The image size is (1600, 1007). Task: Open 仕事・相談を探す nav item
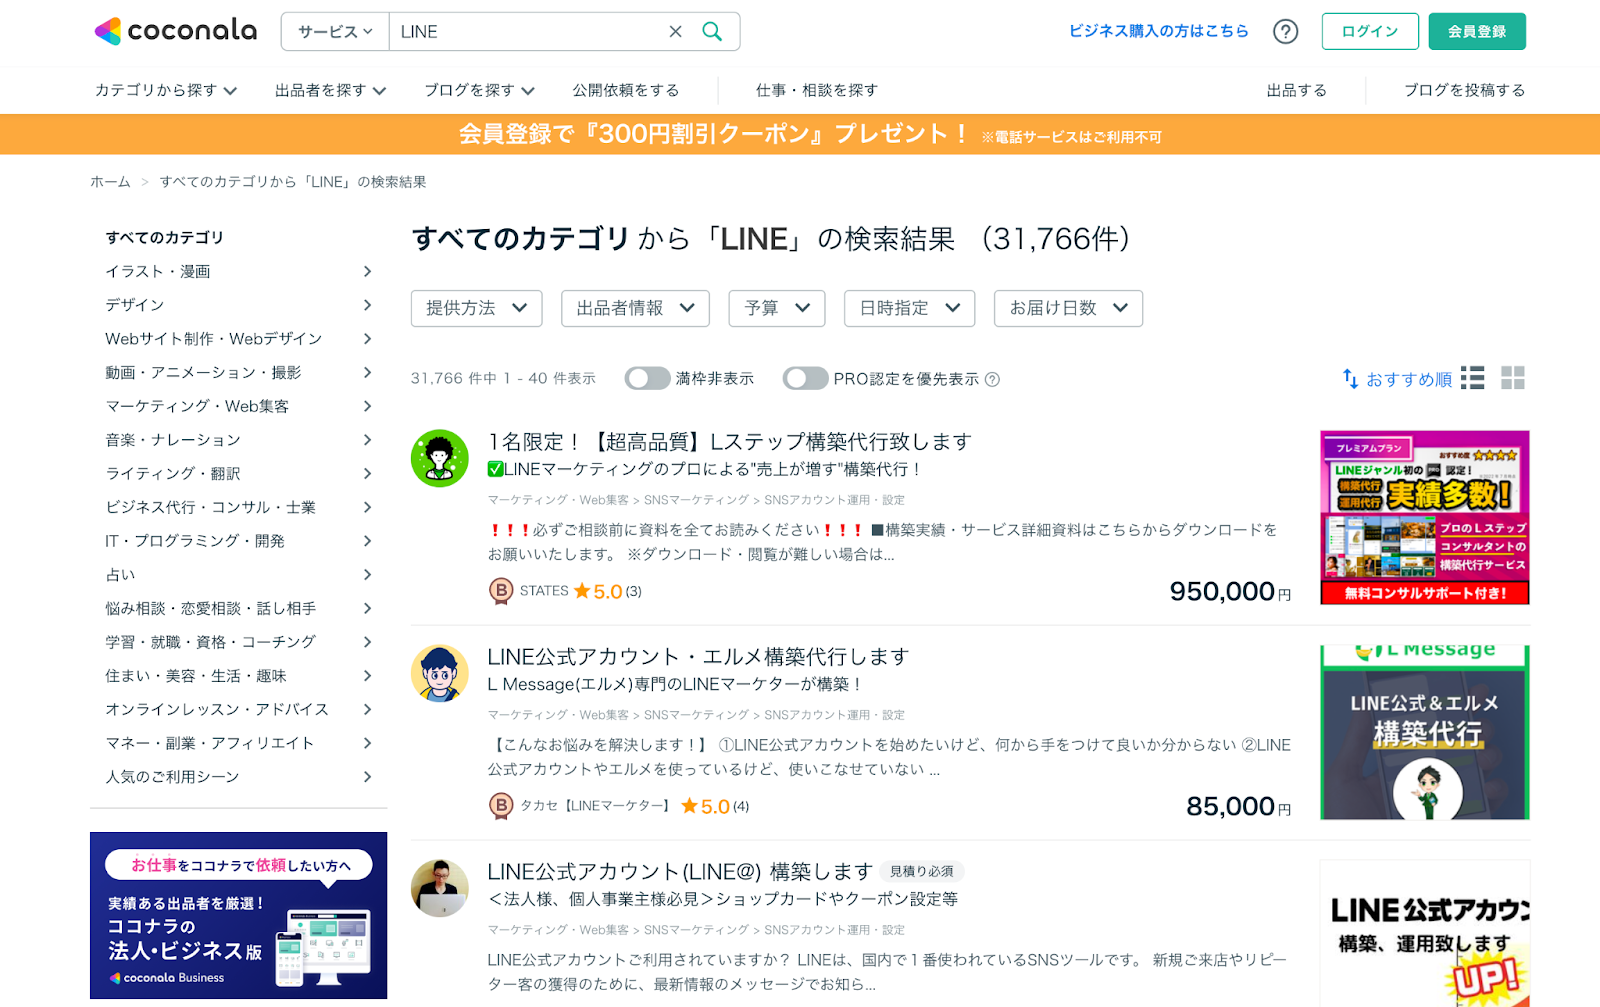pyautogui.click(x=817, y=90)
